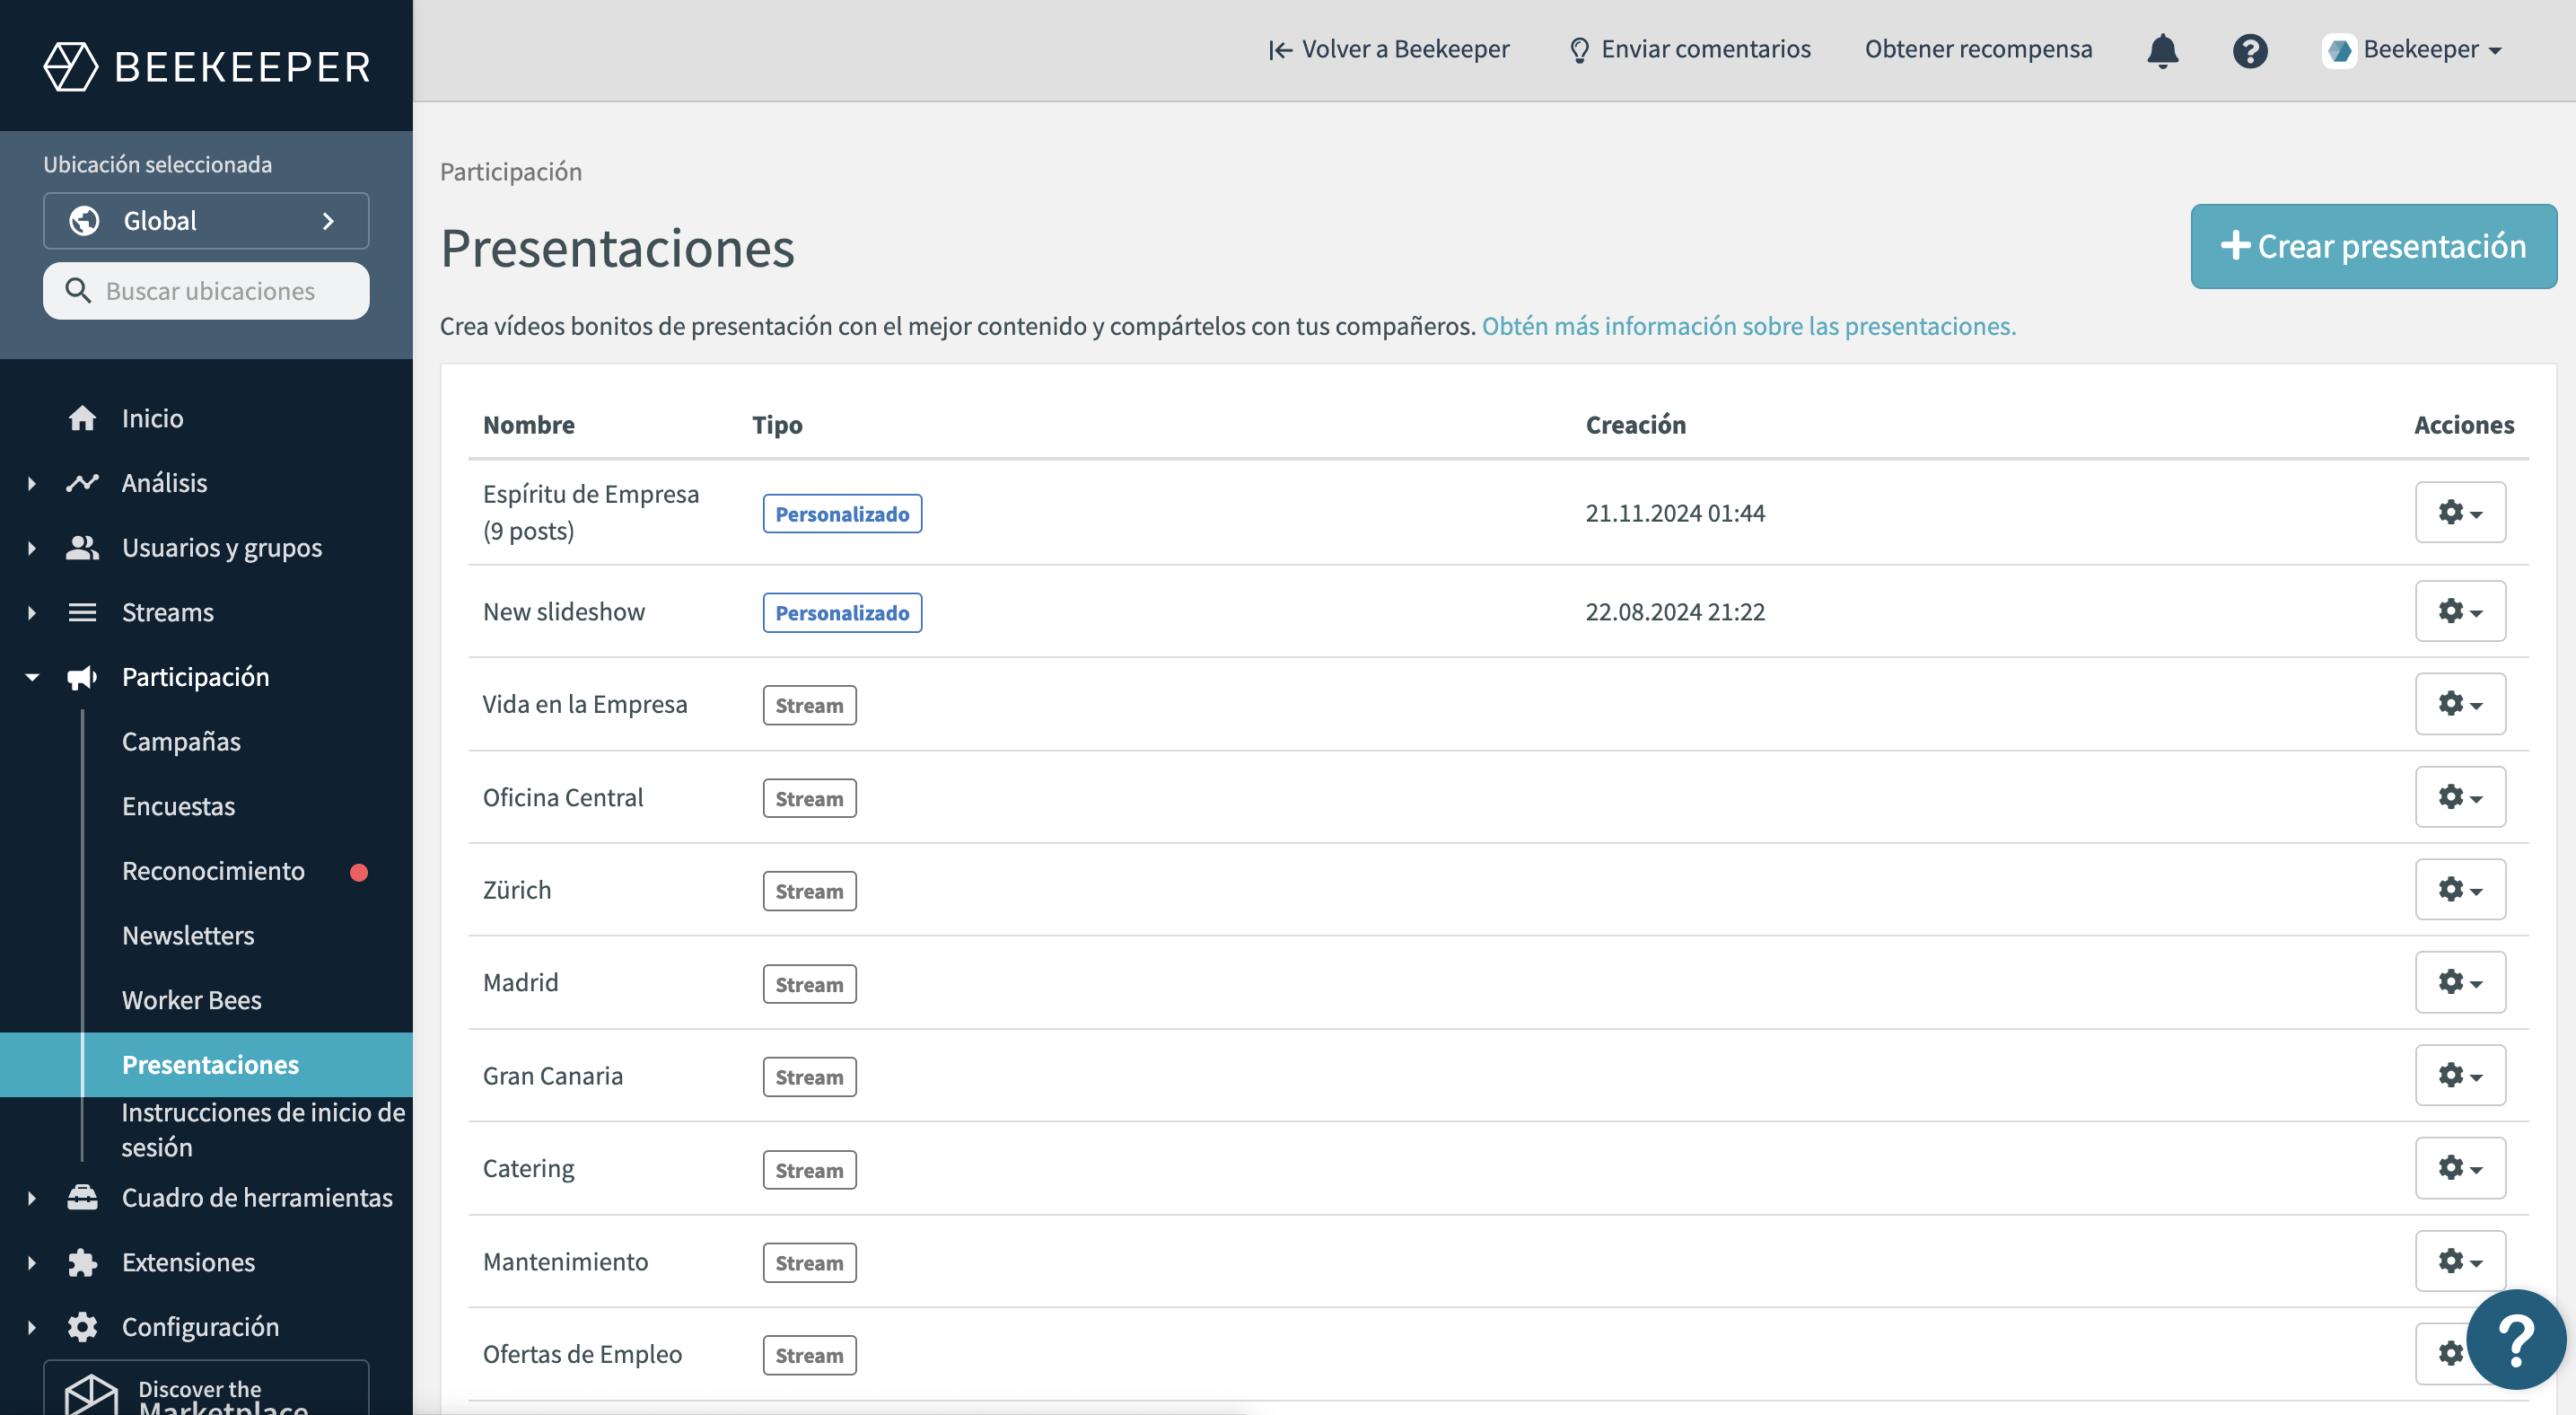The width and height of the screenshot is (2576, 1415).
Task: Click the Nombre column header
Action: pos(529,425)
